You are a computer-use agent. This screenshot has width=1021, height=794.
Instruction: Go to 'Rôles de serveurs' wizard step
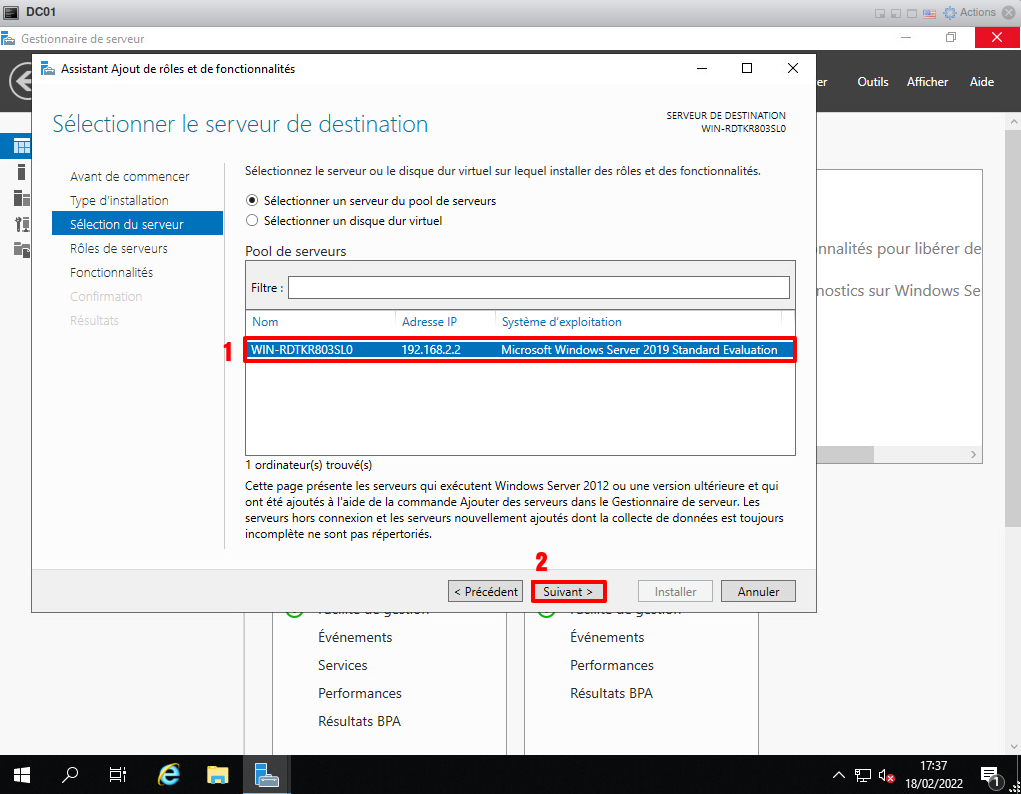[118, 248]
